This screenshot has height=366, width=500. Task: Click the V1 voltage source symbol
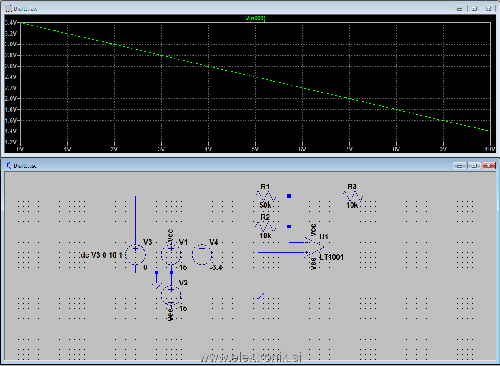click(171, 255)
